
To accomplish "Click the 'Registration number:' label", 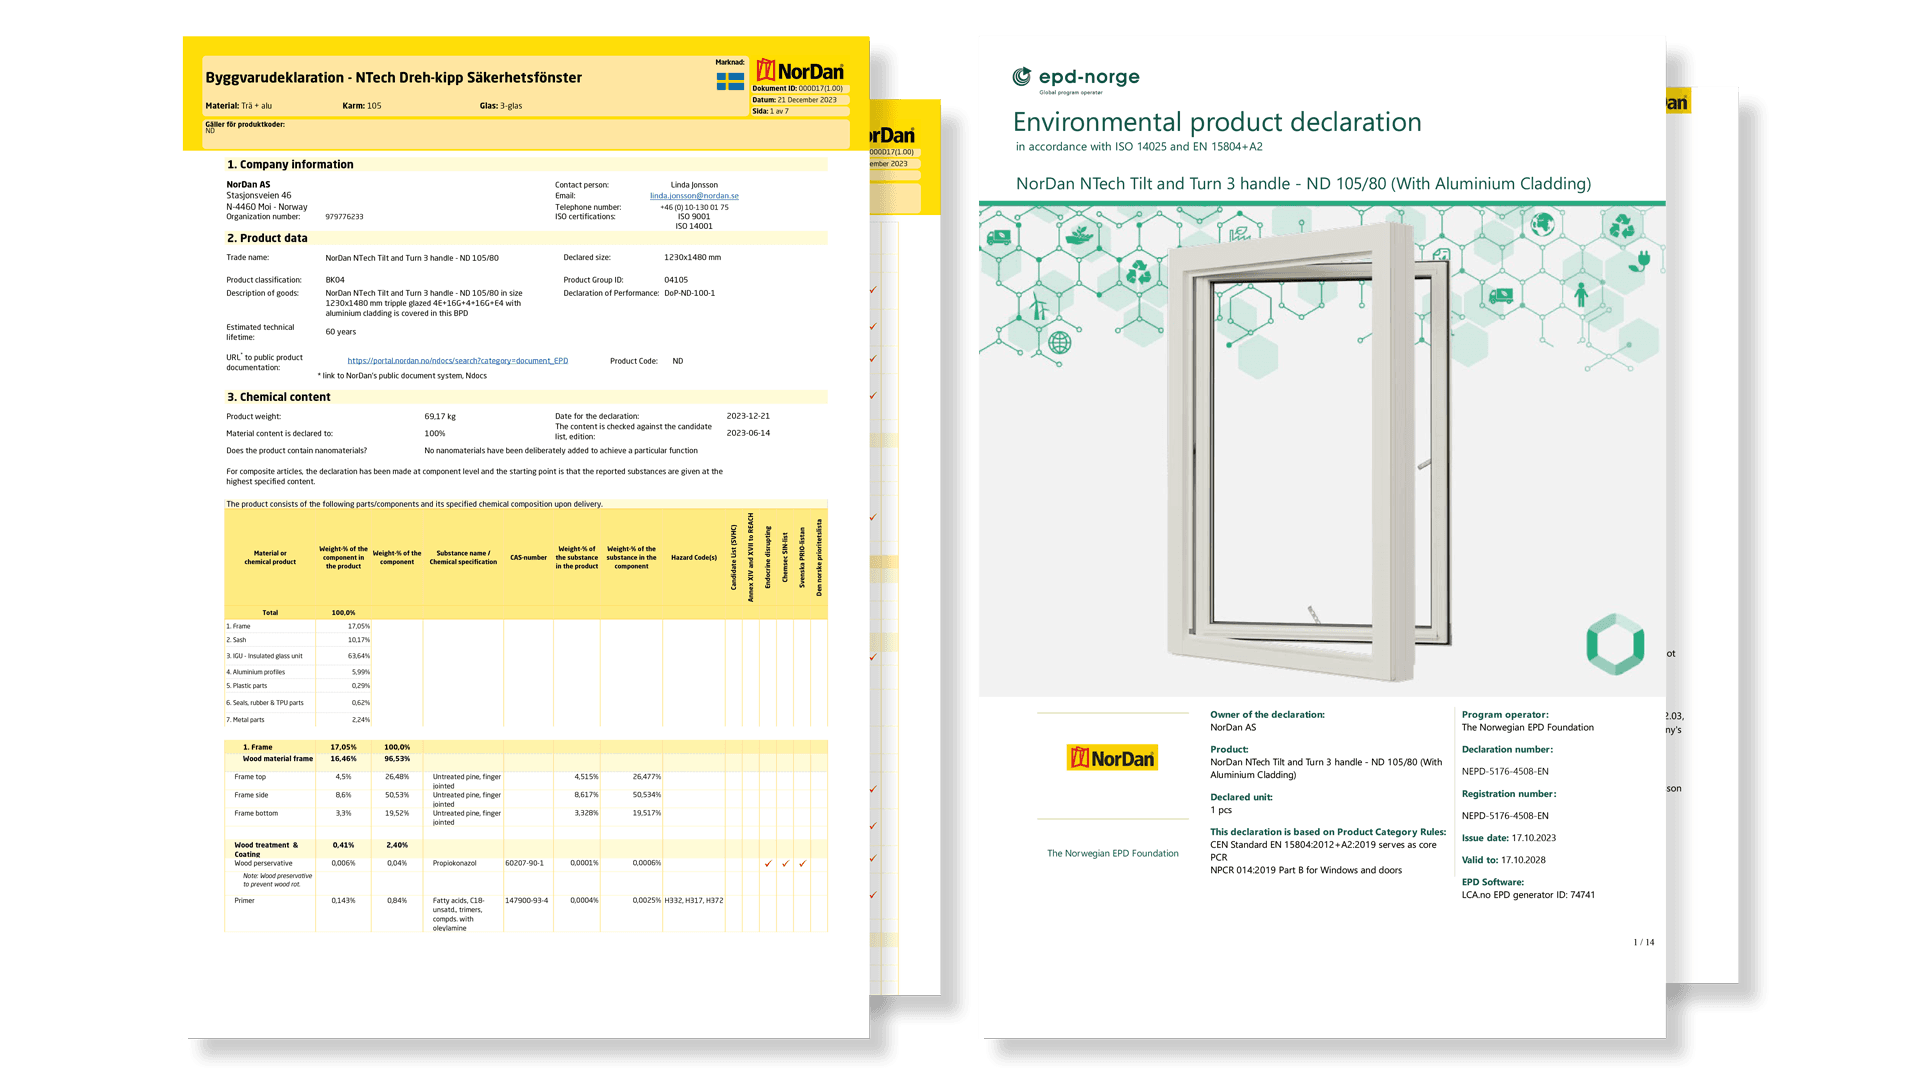I will pos(1509,794).
